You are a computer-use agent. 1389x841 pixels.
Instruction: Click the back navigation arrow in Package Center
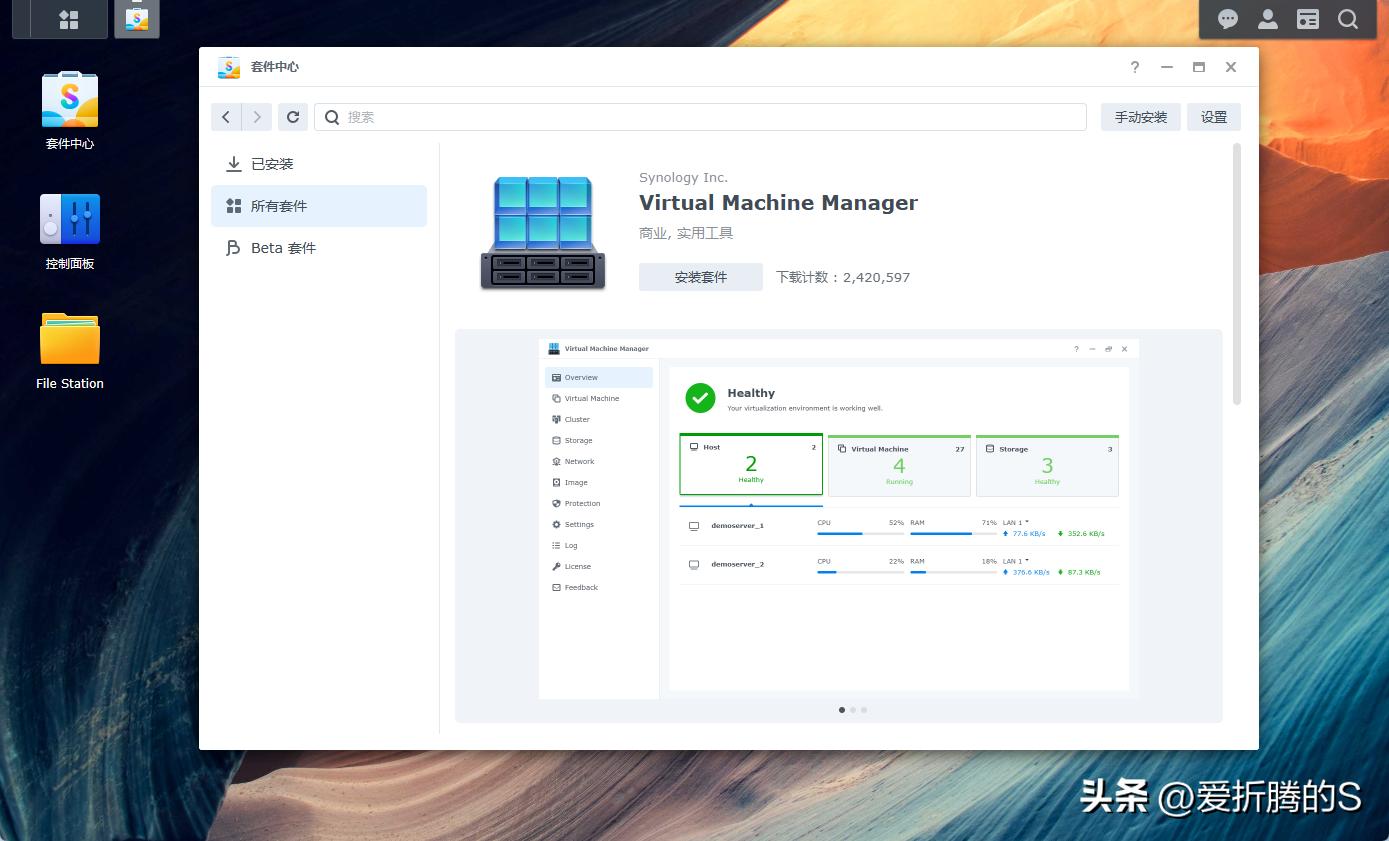tap(226, 117)
